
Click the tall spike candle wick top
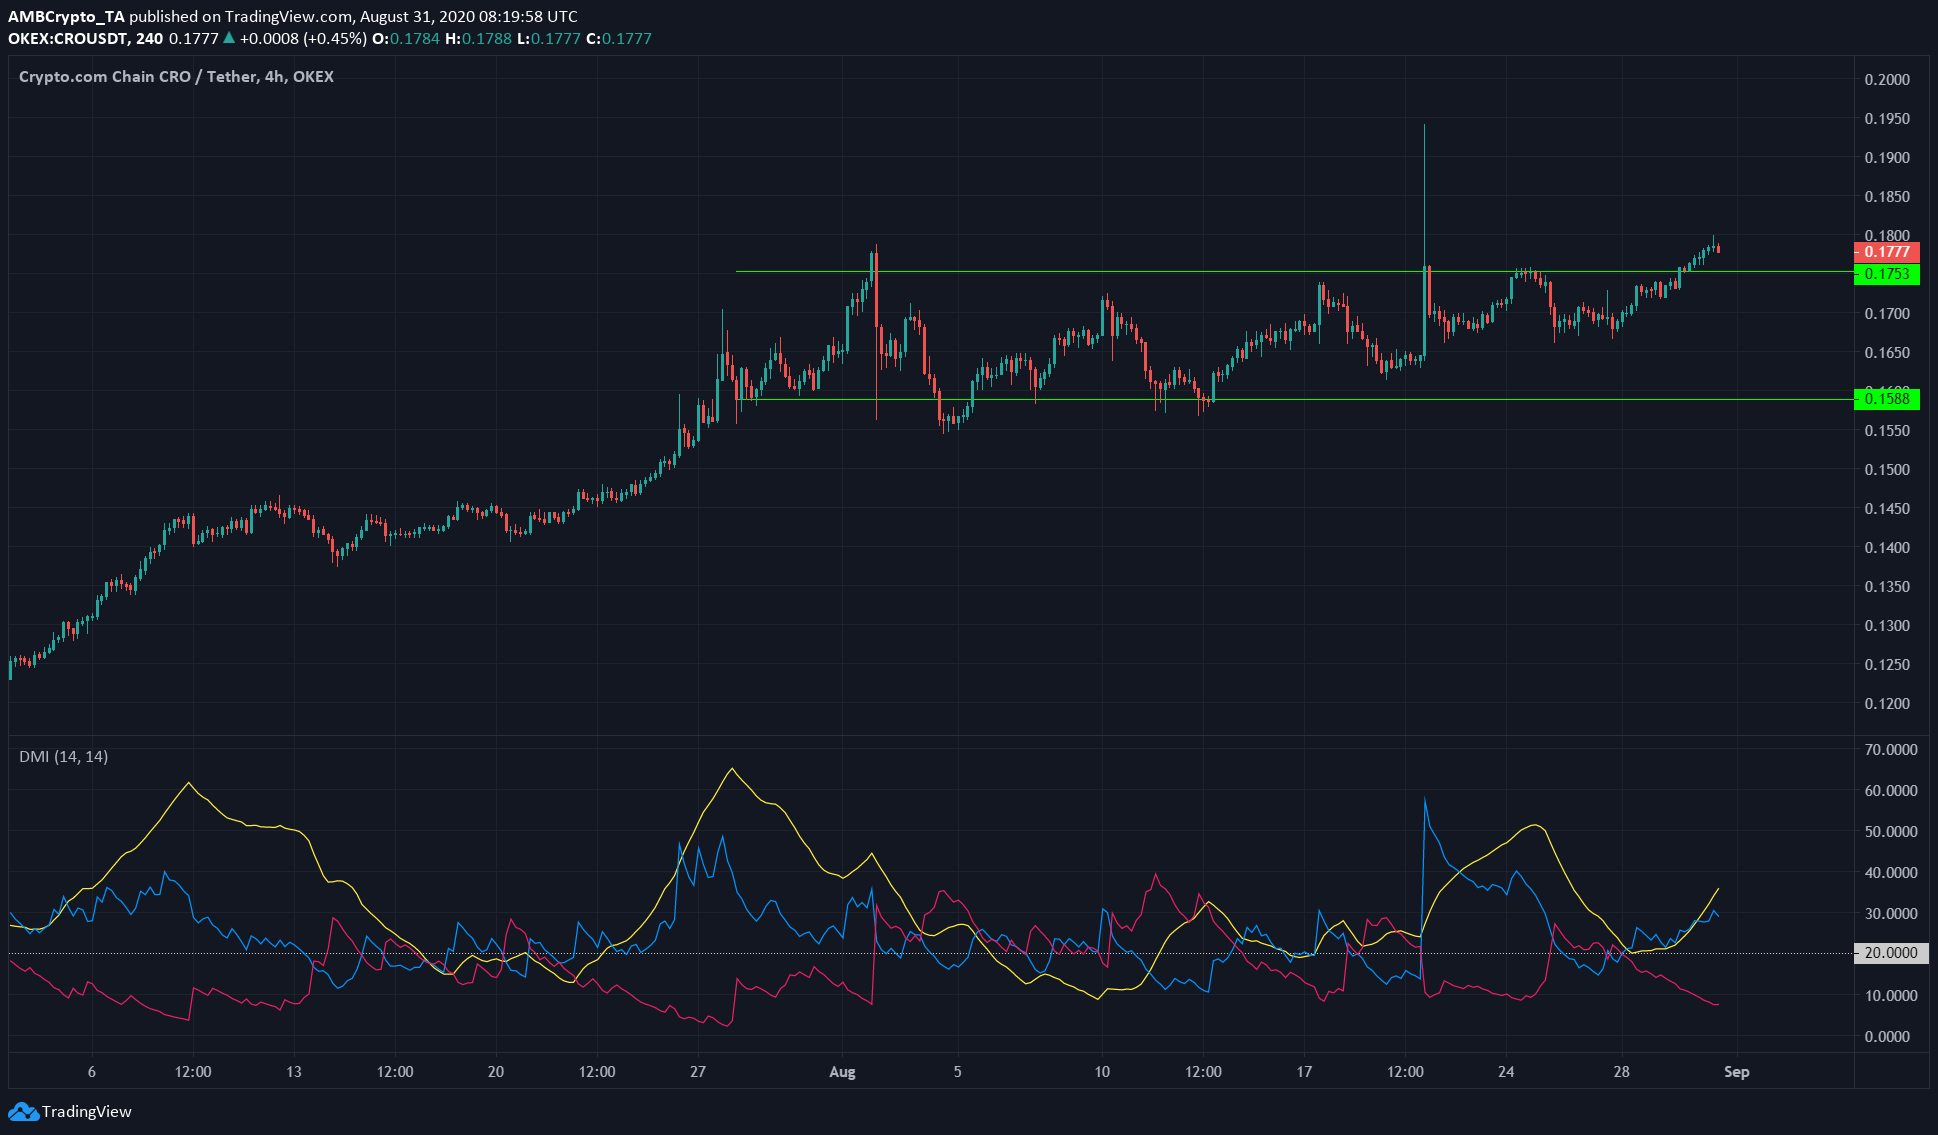(x=1424, y=126)
